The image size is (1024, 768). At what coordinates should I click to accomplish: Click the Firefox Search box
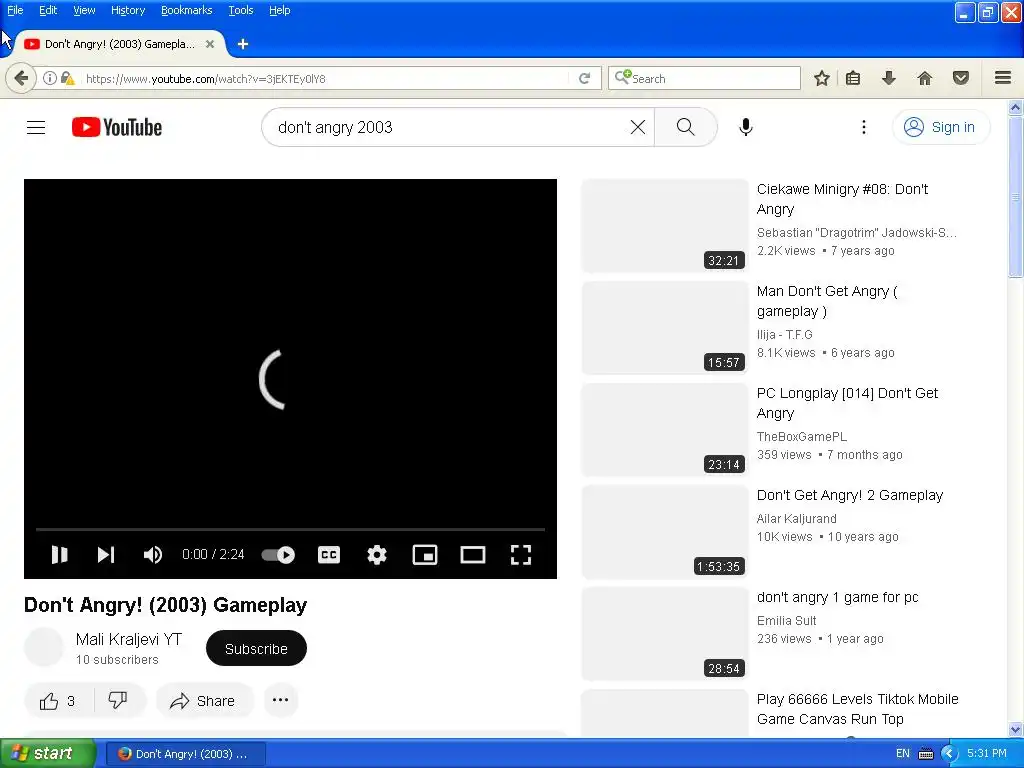click(704, 78)
